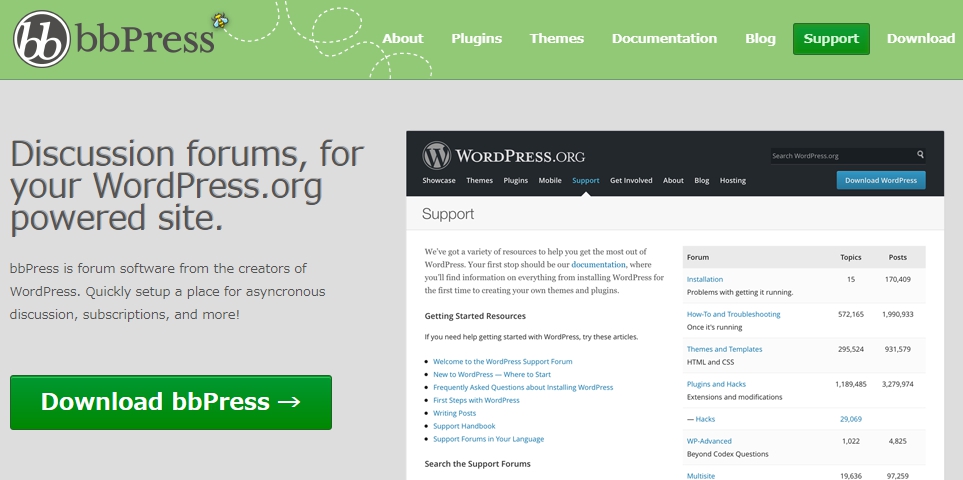Open Welcome to the WordPress Support Forum link
The image size is (963, 480).
click(x=502, y=362)
